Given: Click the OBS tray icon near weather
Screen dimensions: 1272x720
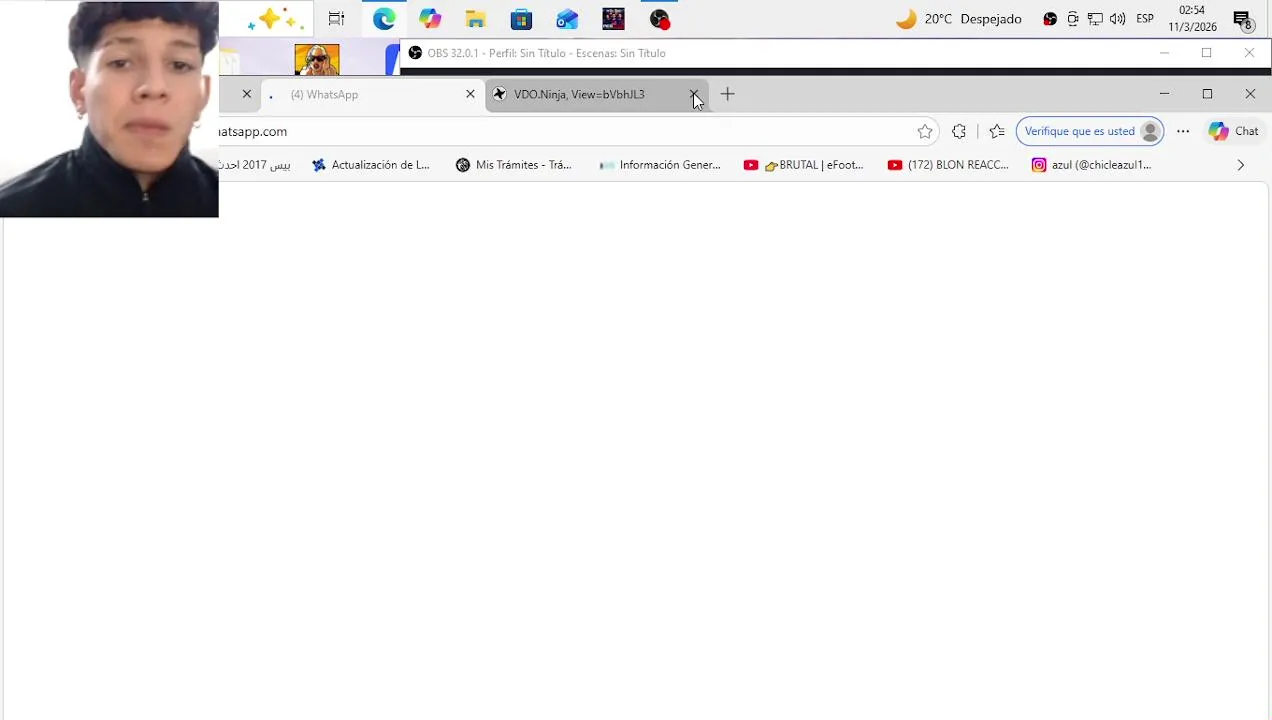Looking at the screenshot, I should click(x=1050, y=19).
